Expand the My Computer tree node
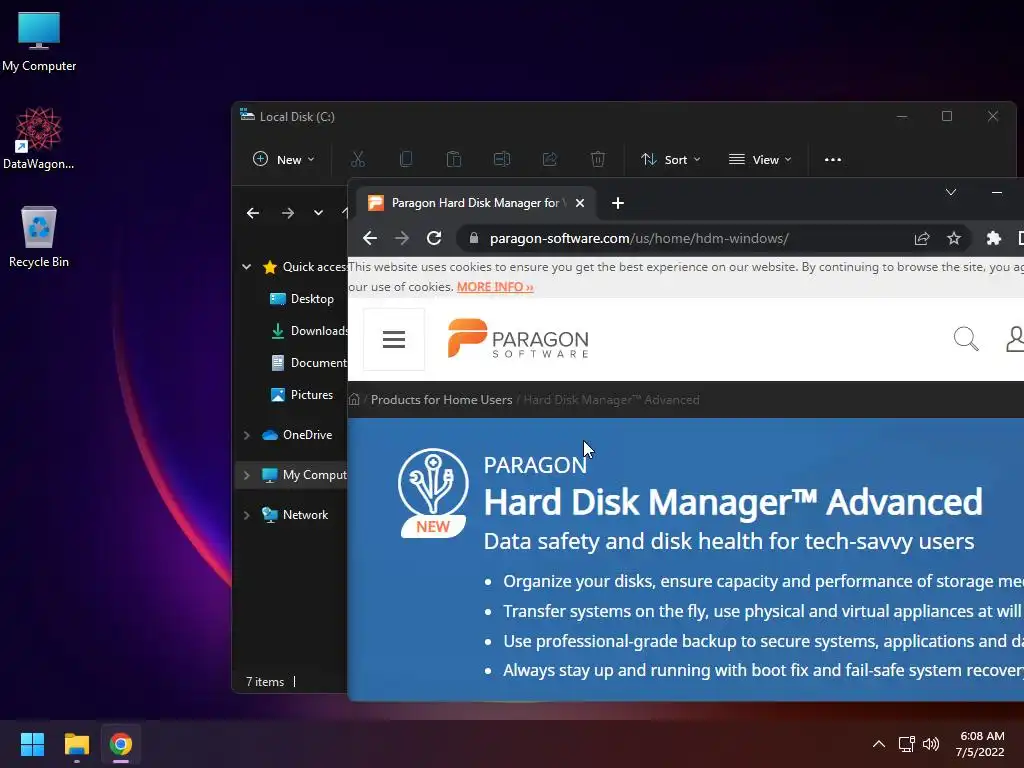This screenshot has height=768, width=1024. [246, 475]
